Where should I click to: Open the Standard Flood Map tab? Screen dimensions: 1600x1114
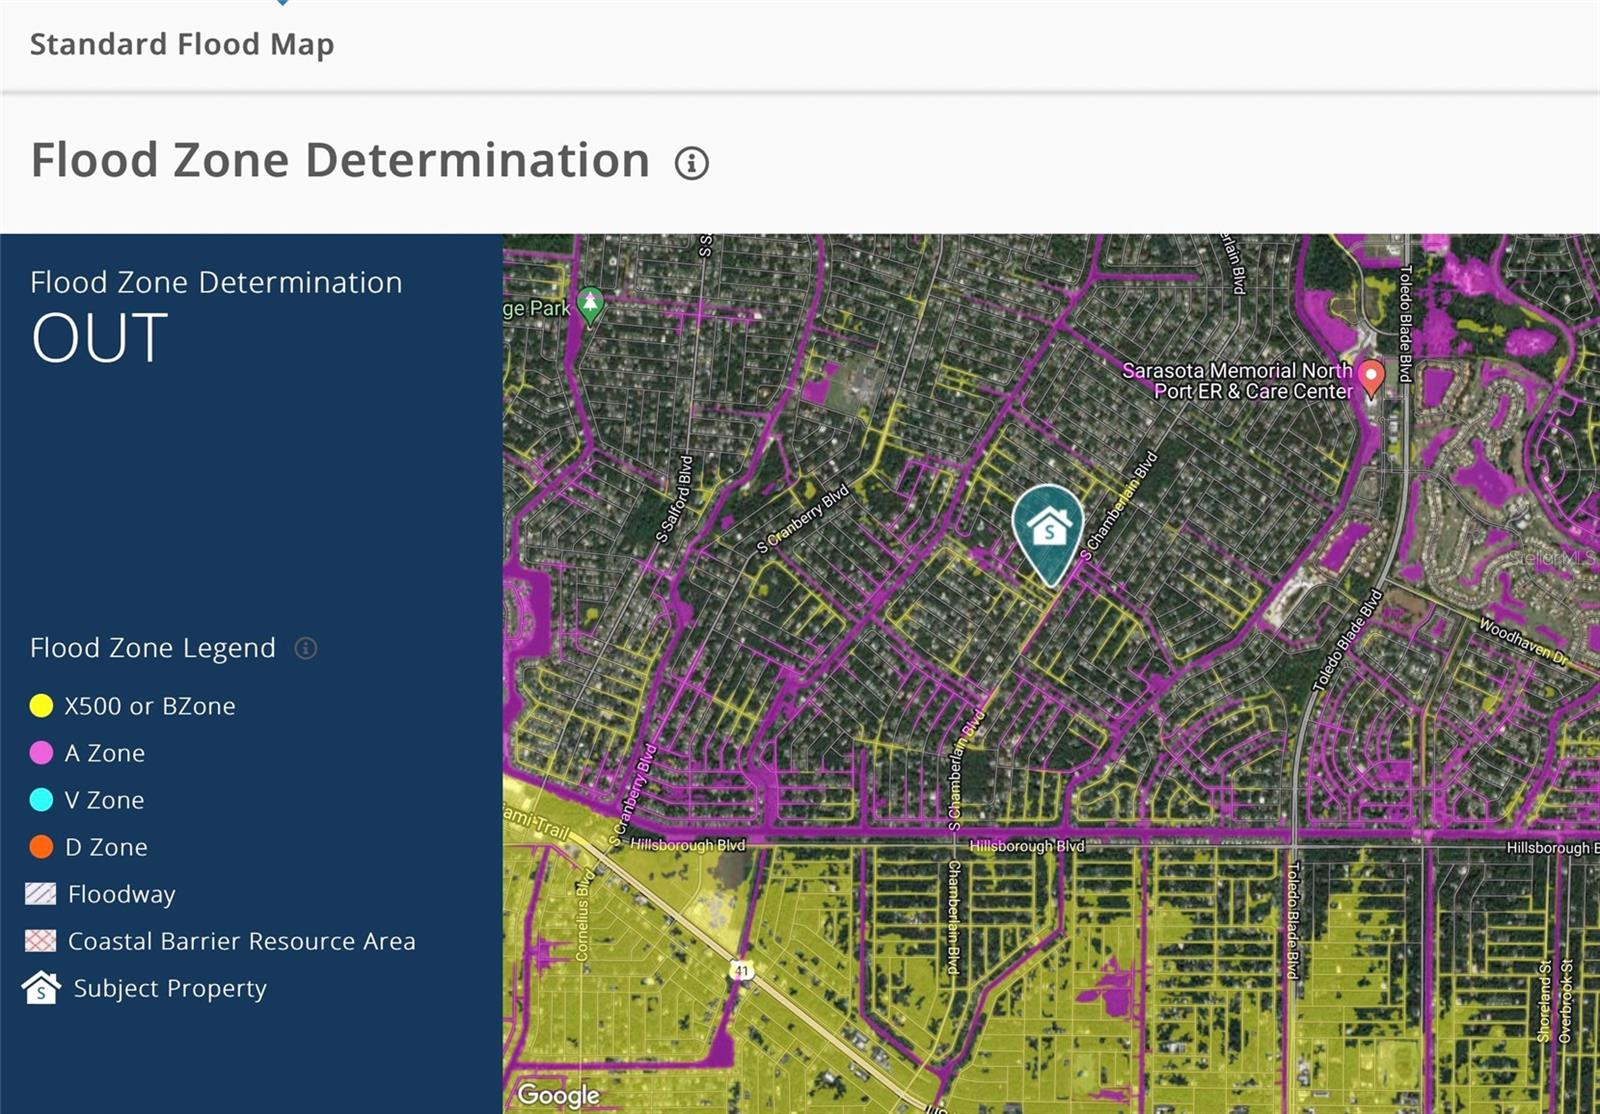[x=182, y=45]
